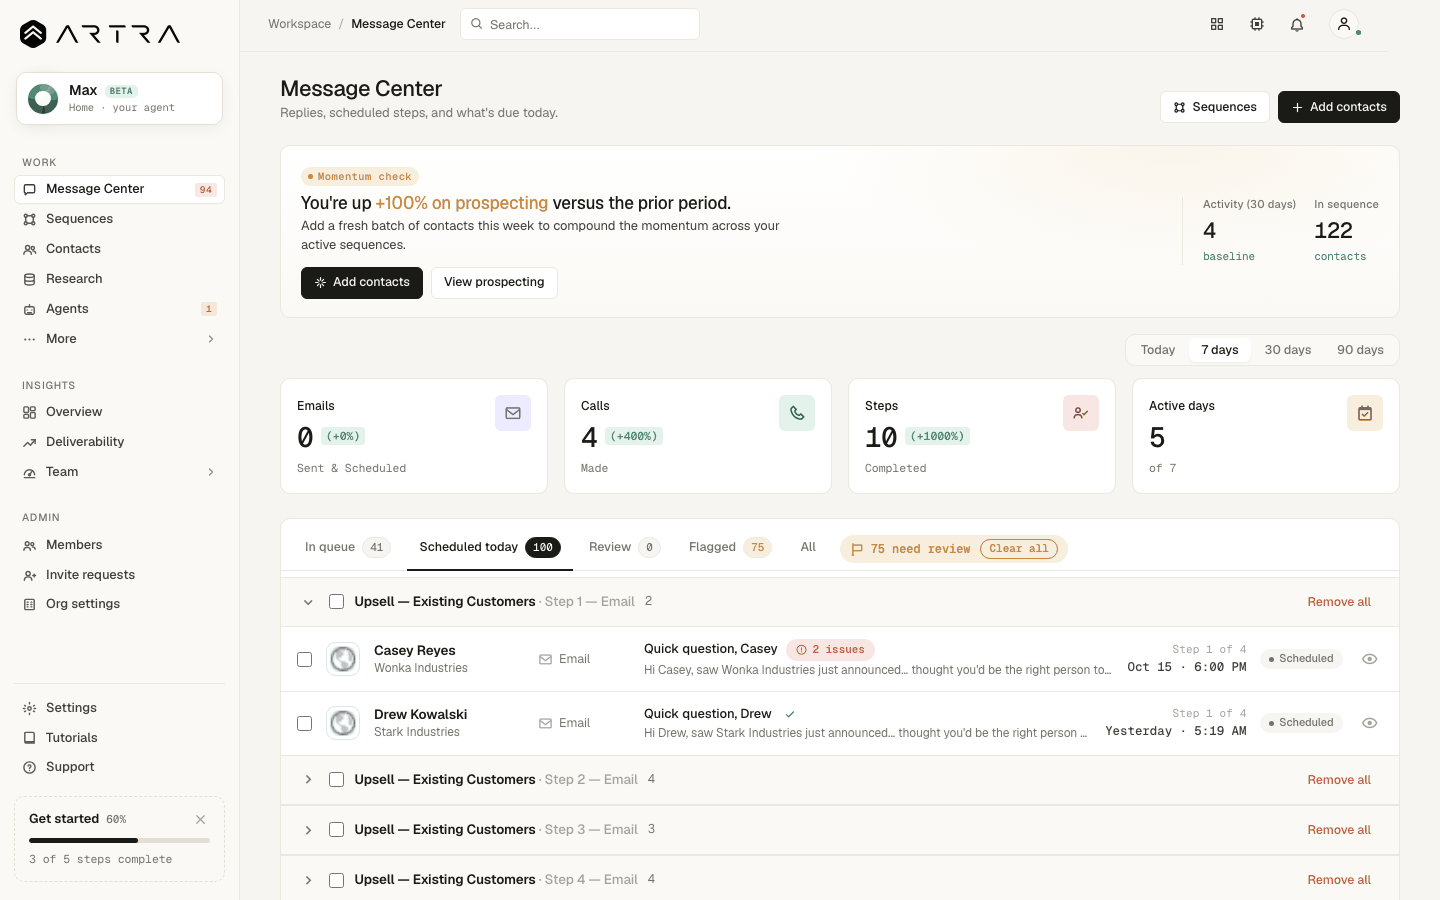Open notifications bell
This screenshot has width=1440, height=900.
1297,24
